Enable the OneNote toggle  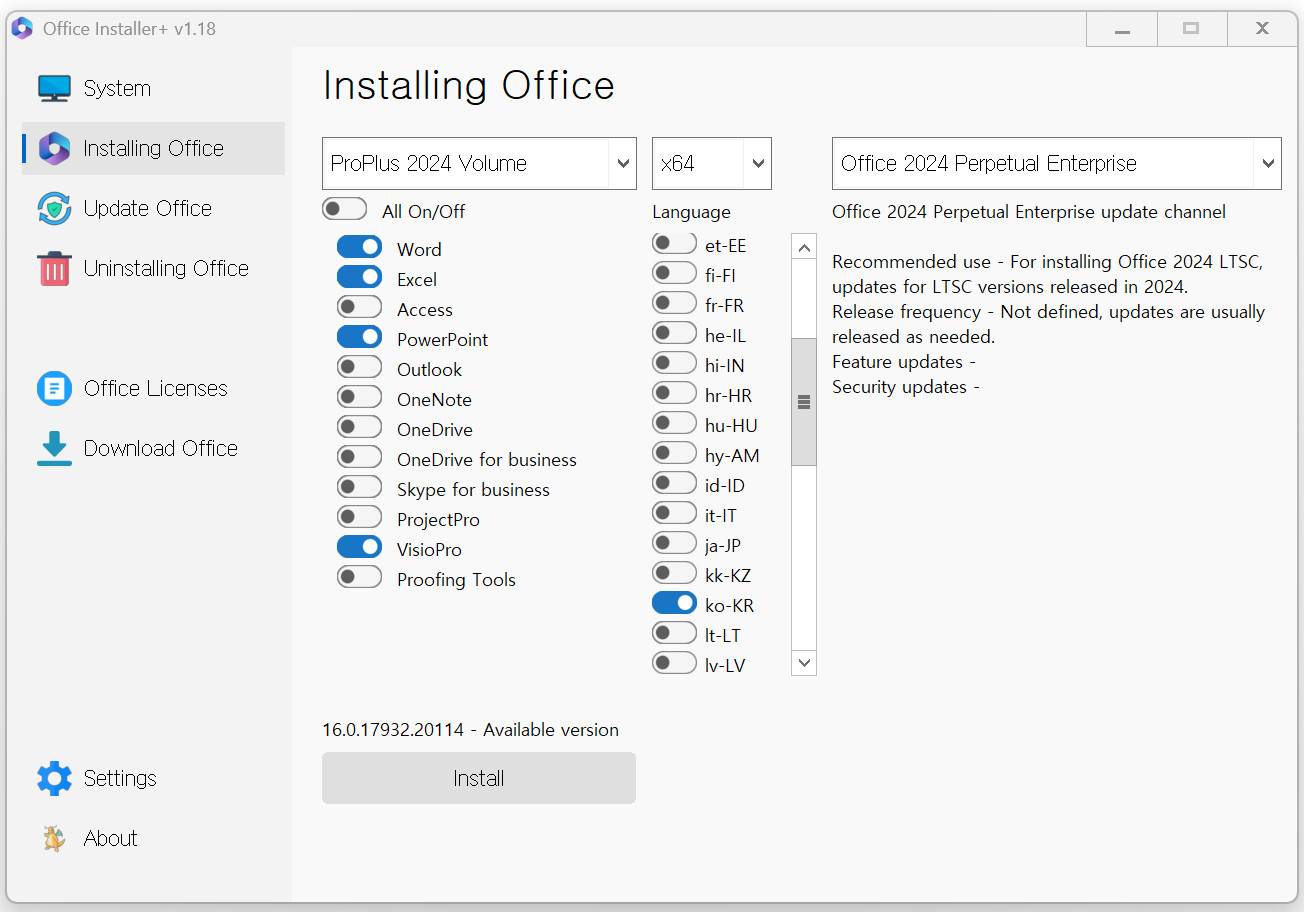click(359, 396)
